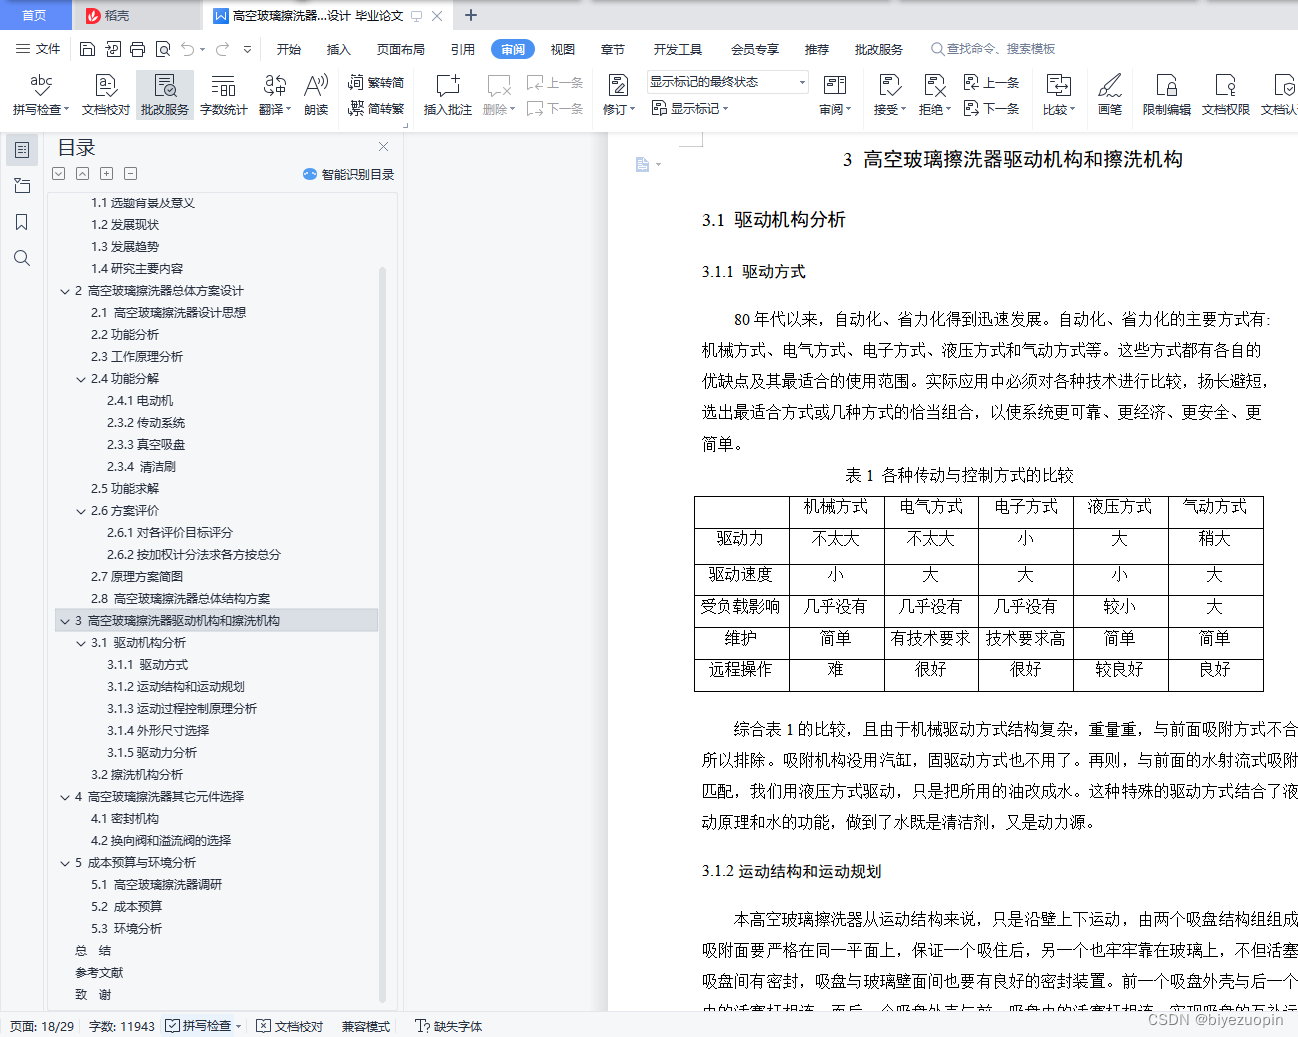
Task: Open the 页面布局 ribbon tab
Action: 401,49
